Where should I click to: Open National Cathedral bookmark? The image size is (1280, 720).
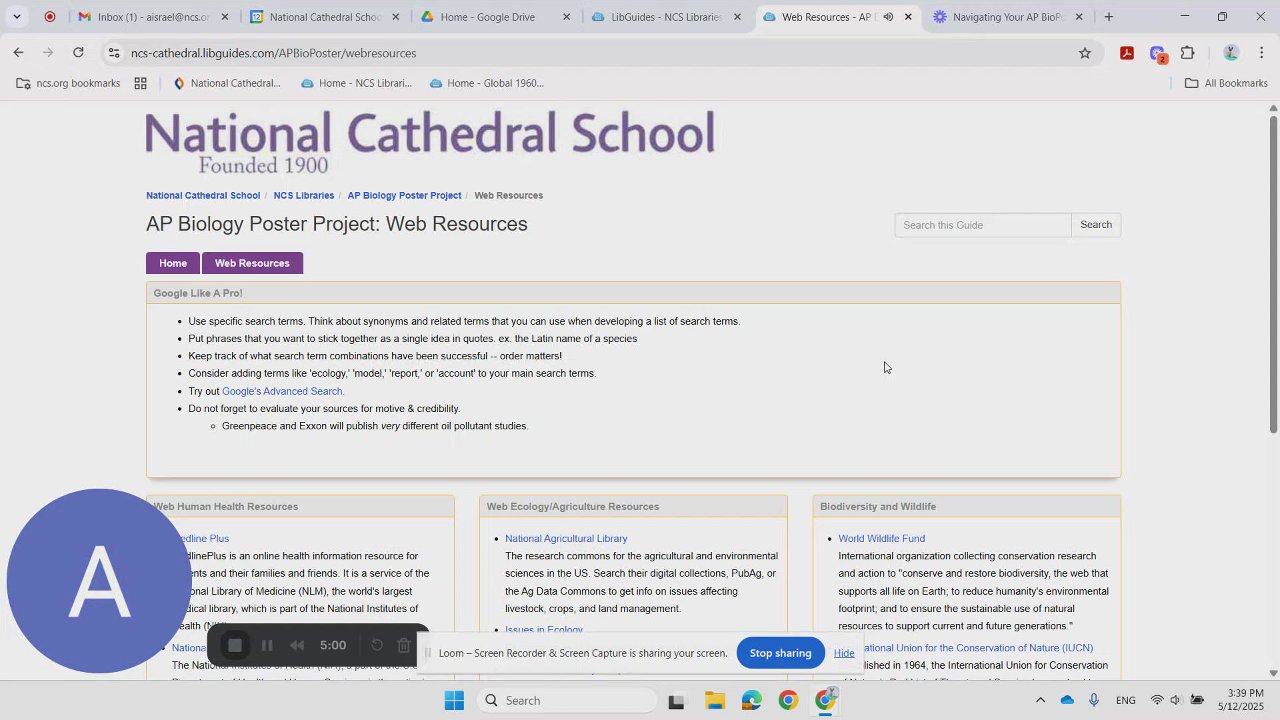click(227, 83)
